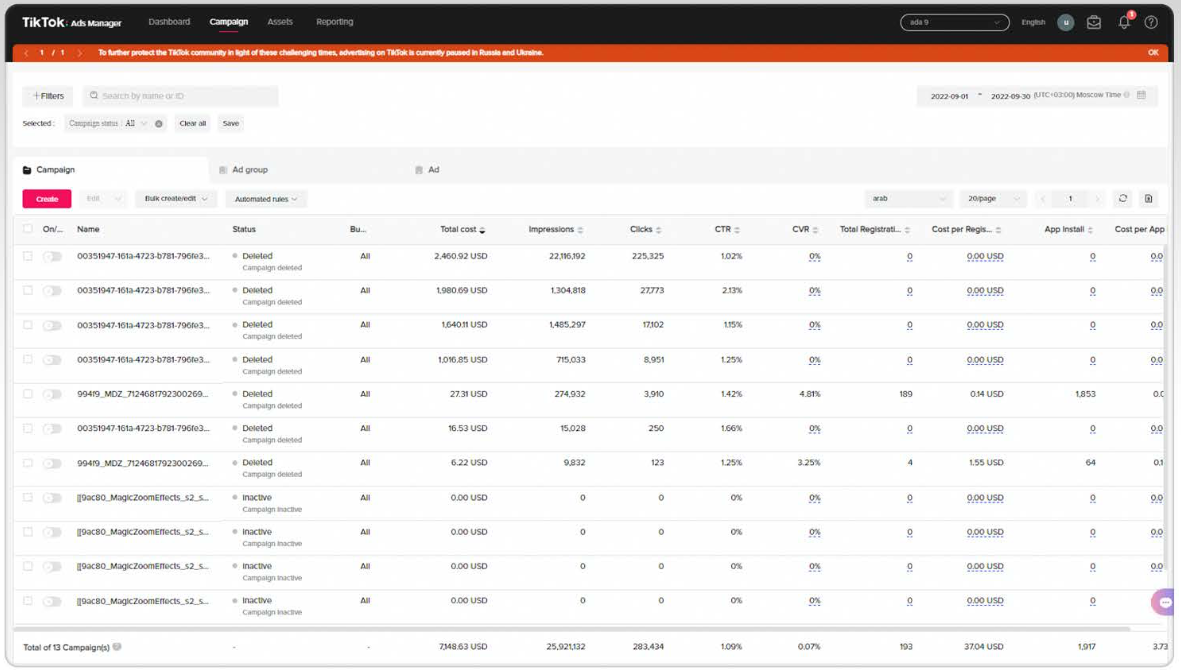
Task: Click the export table data icon
Action: click(x=1148, y=198)
